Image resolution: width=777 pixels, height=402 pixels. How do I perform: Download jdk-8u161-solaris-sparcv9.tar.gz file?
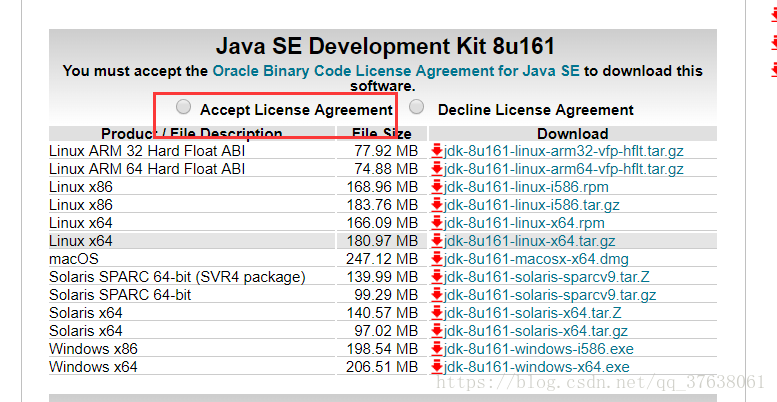pos(550,295)
